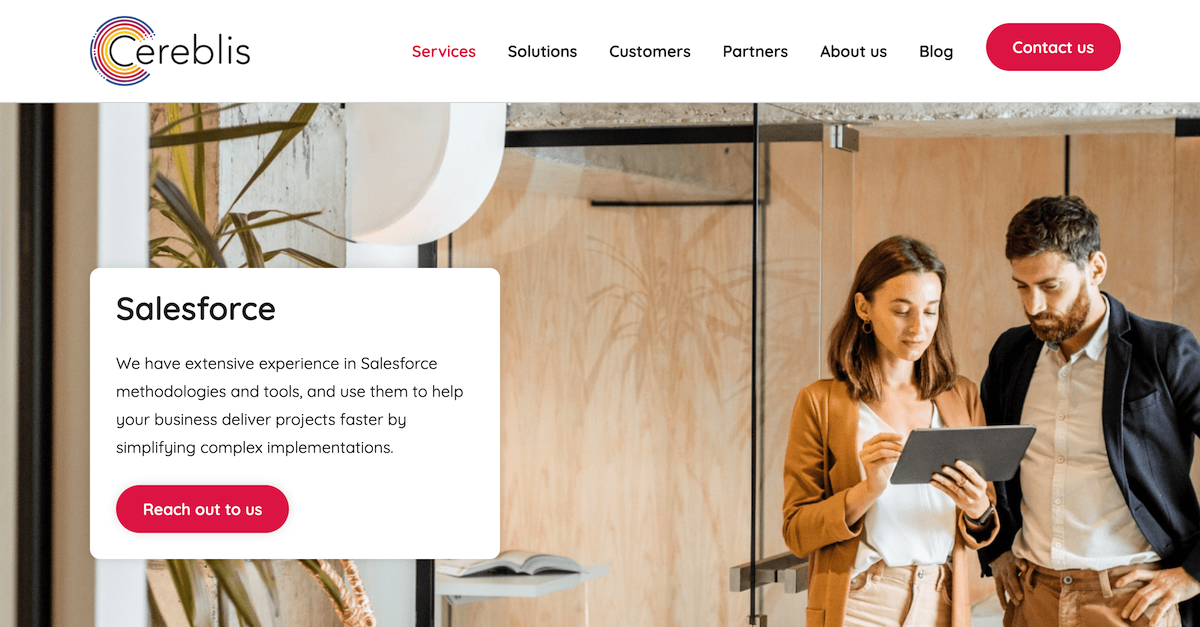Open the About us page

click(x=853, y=51)
